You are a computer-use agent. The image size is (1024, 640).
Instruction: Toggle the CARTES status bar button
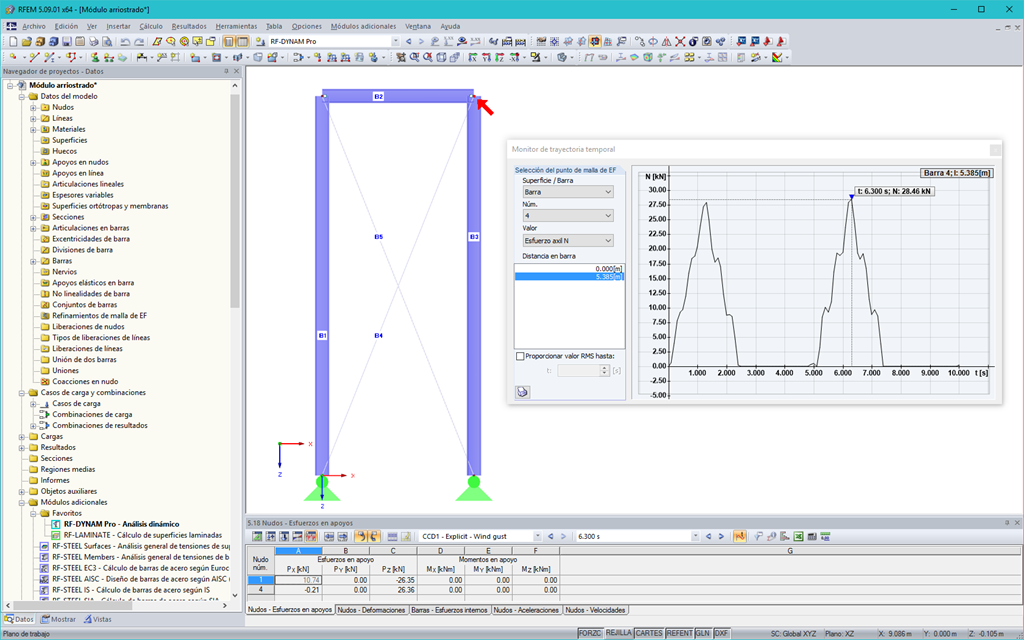648,633
